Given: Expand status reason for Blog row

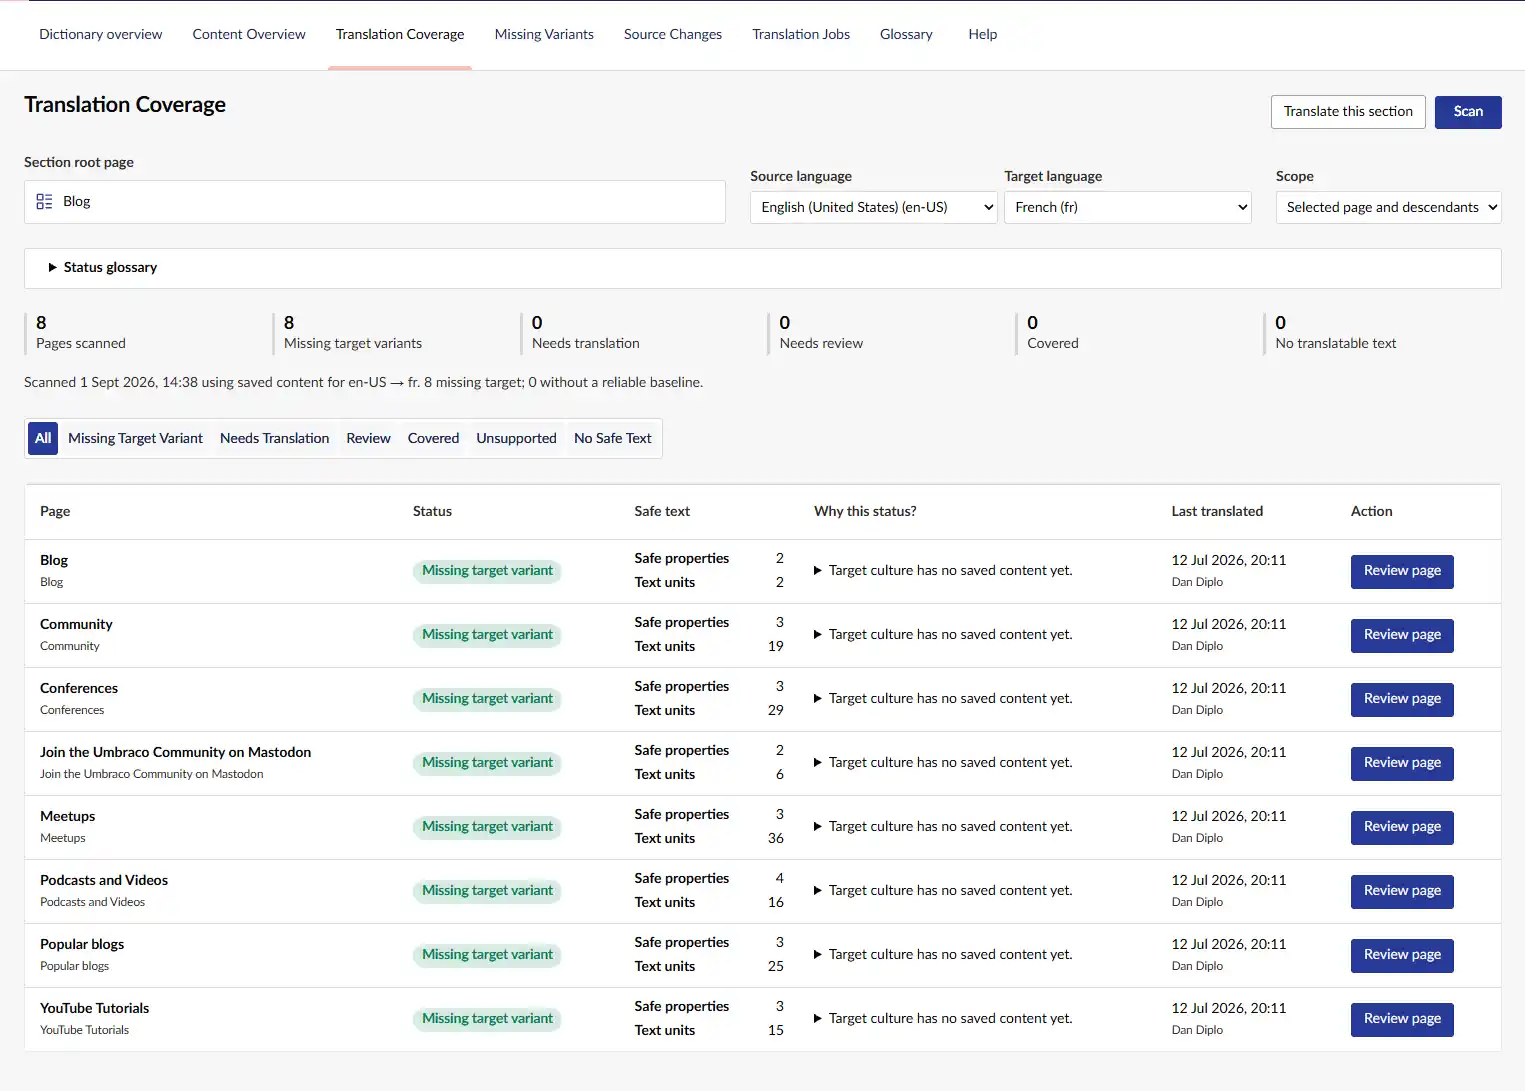Looking at the screenshot, I should click(943, 571).
